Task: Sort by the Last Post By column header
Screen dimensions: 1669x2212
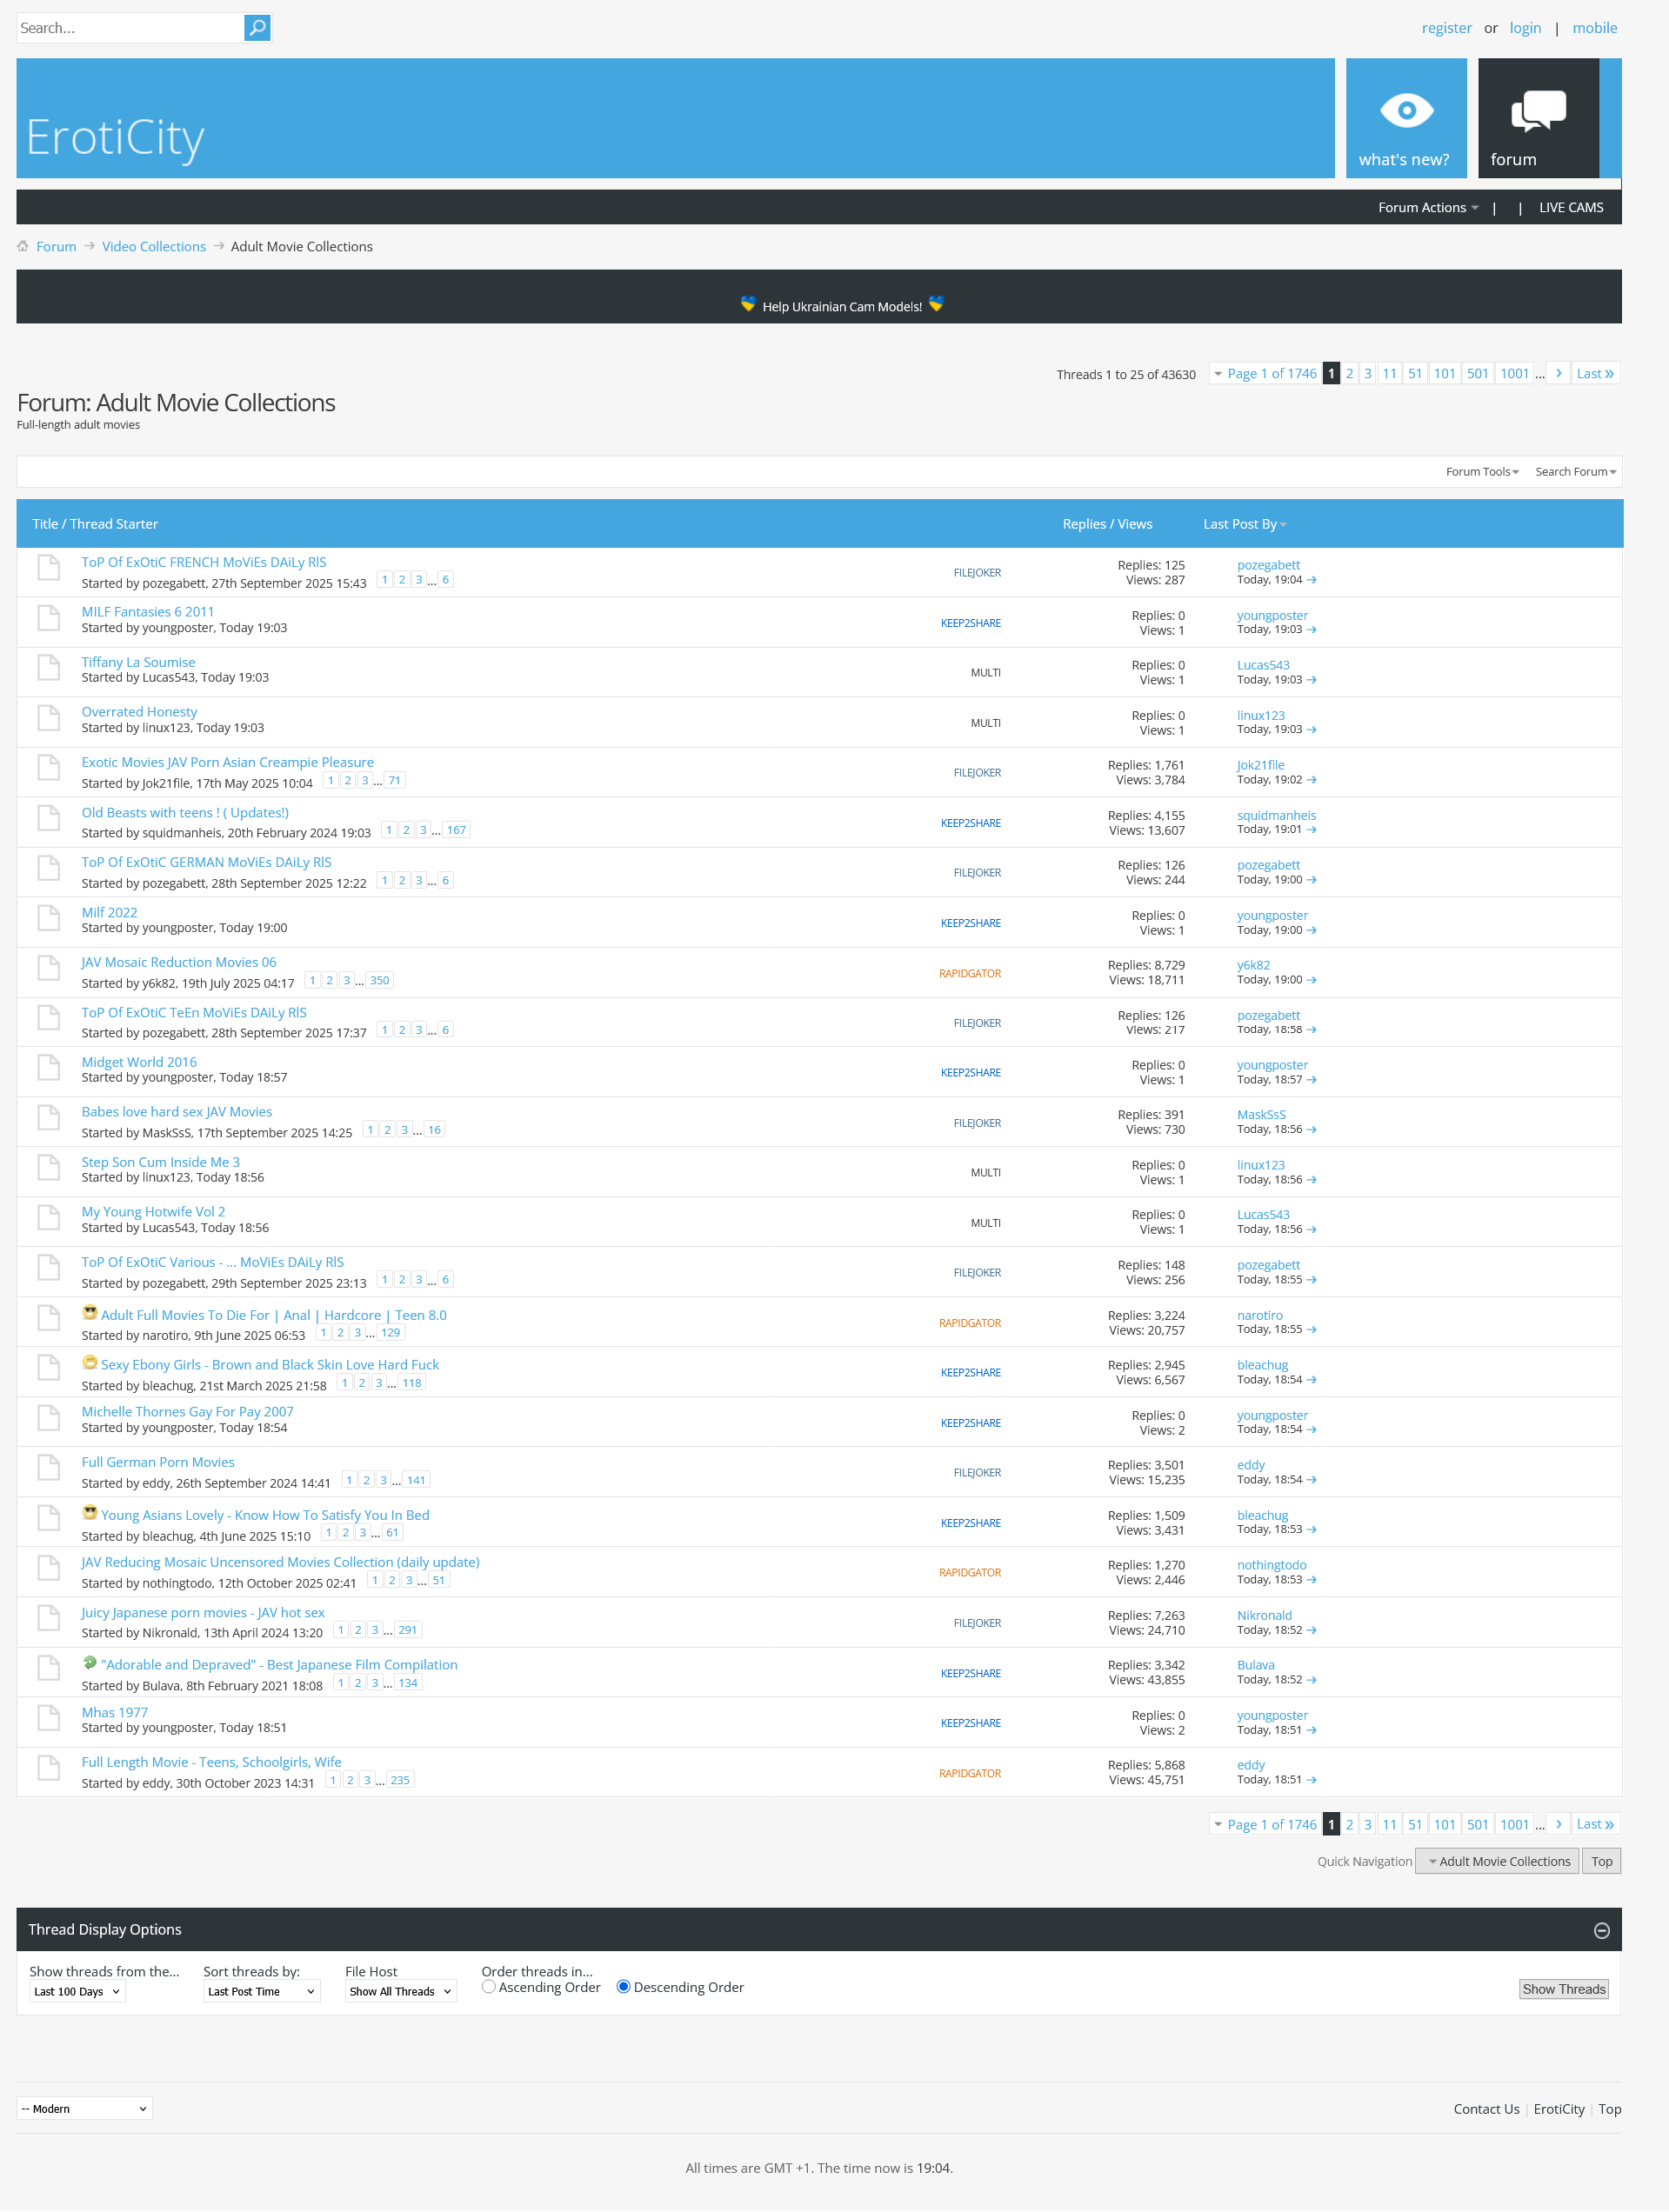Action: pyautogui.click(x=1240, y=524)
